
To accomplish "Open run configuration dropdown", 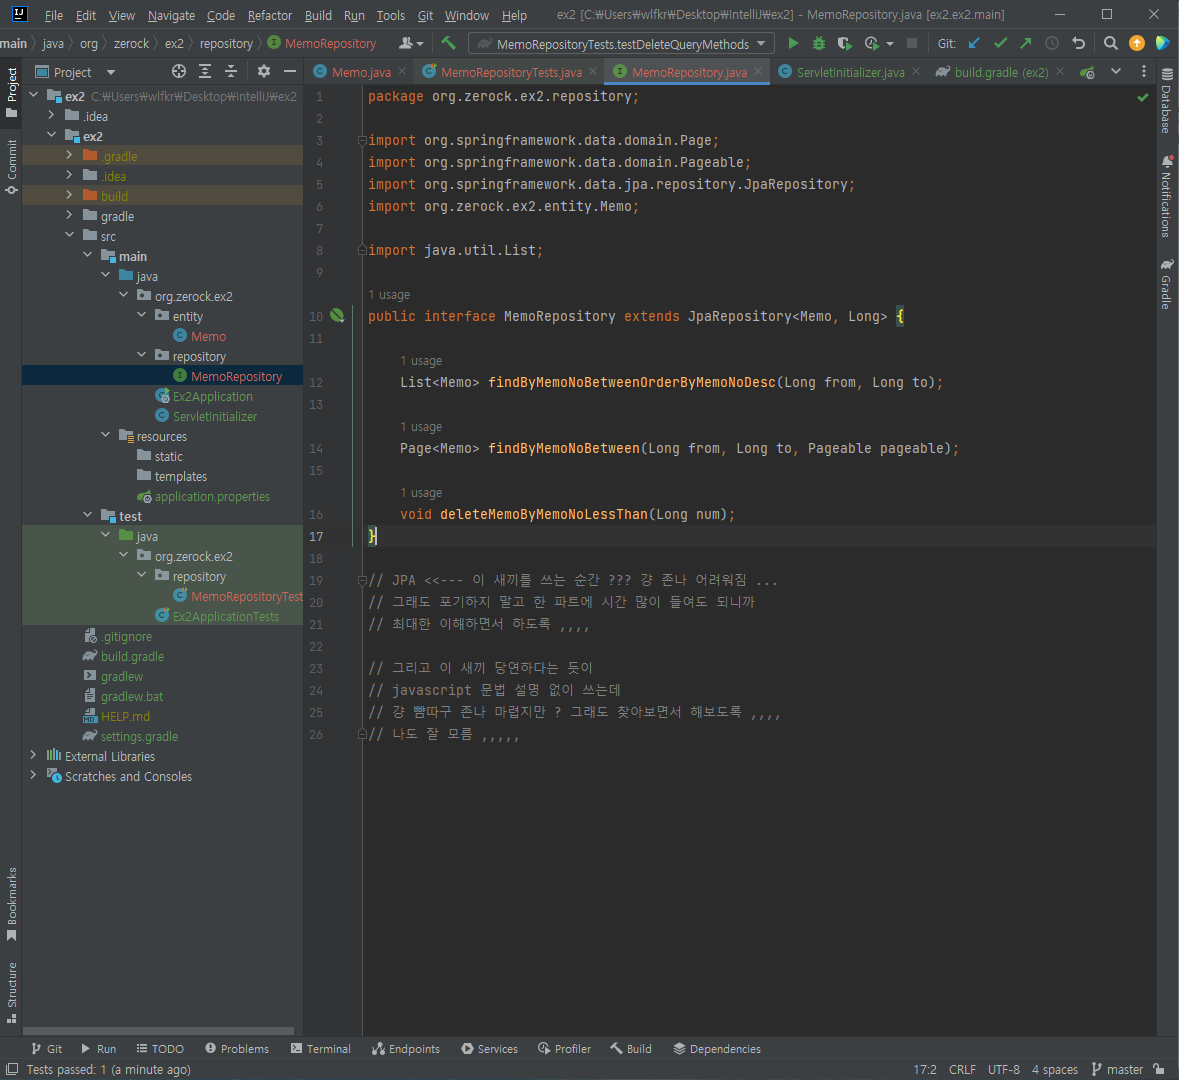I will [x=622, y=44].
